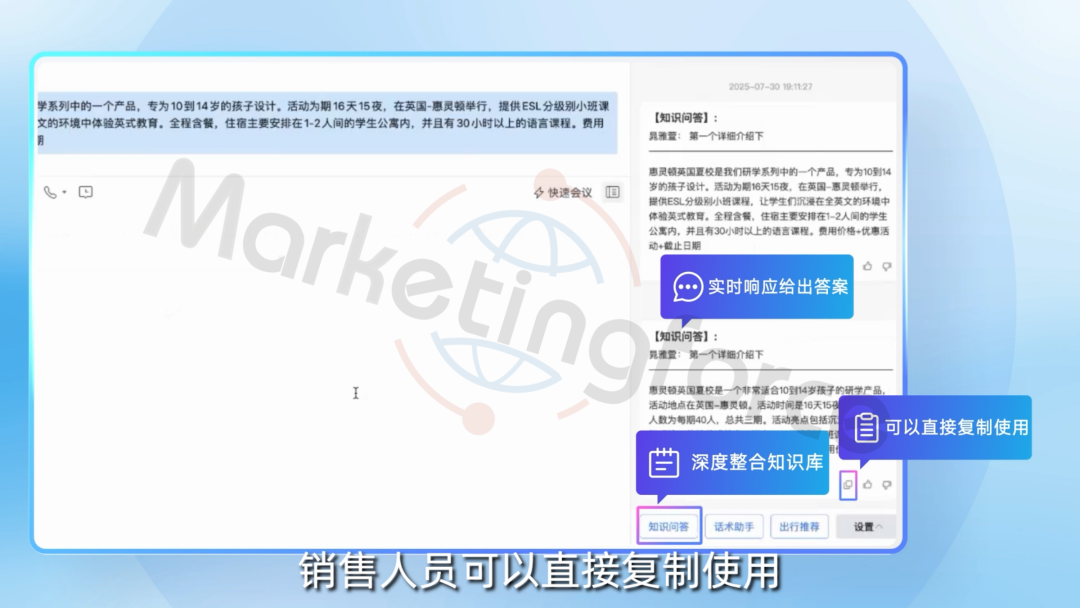Switch to the 话术助手 tab

click(734, 526)
